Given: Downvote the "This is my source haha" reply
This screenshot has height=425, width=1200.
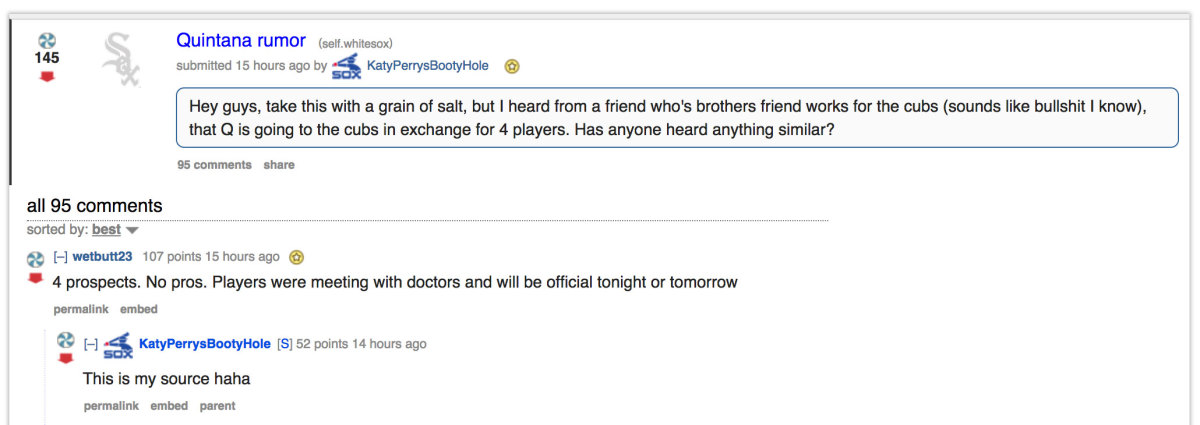Looking at the screenshot, I should [x=66, y=359].
